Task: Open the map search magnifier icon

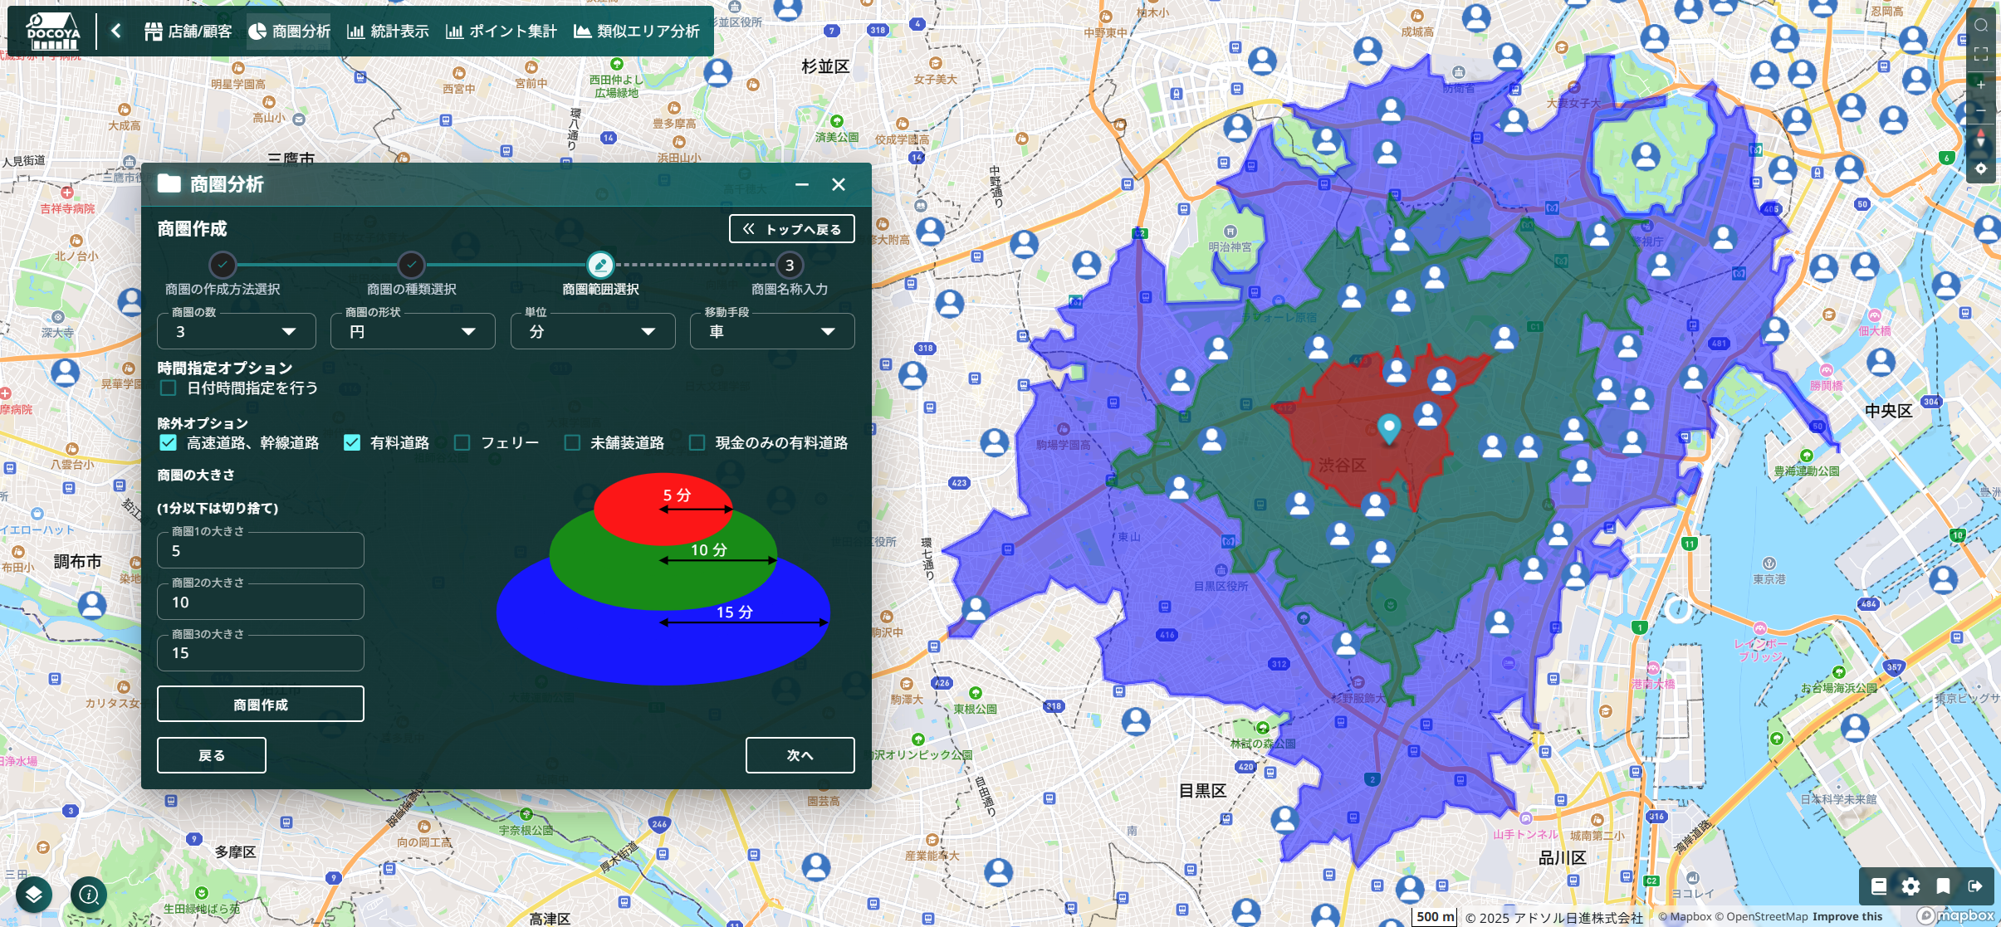Action: (1981, 26)
